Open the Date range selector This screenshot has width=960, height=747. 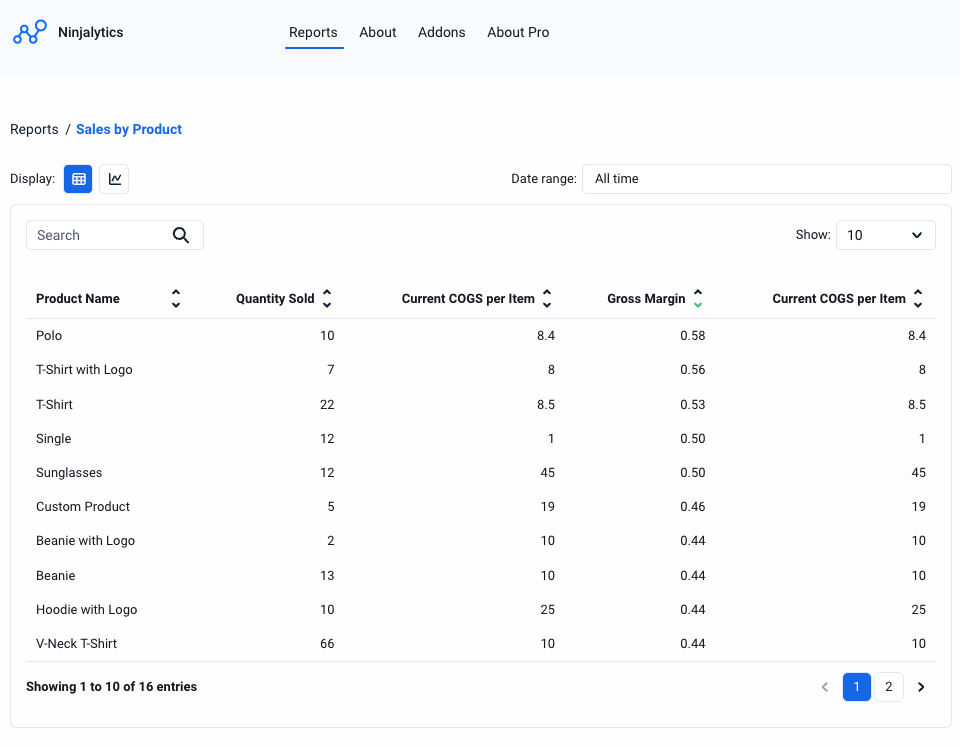click(x=766, y=179)
